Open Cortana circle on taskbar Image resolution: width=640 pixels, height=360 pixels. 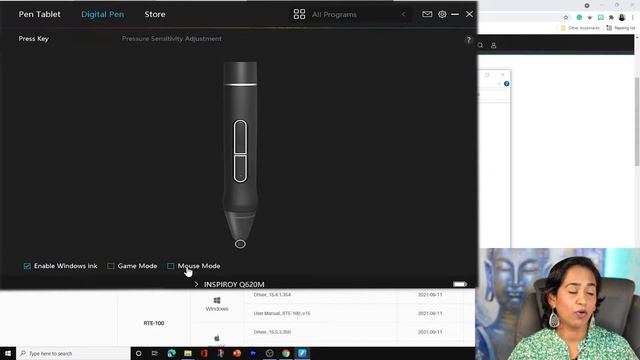[x=138, y=353]
